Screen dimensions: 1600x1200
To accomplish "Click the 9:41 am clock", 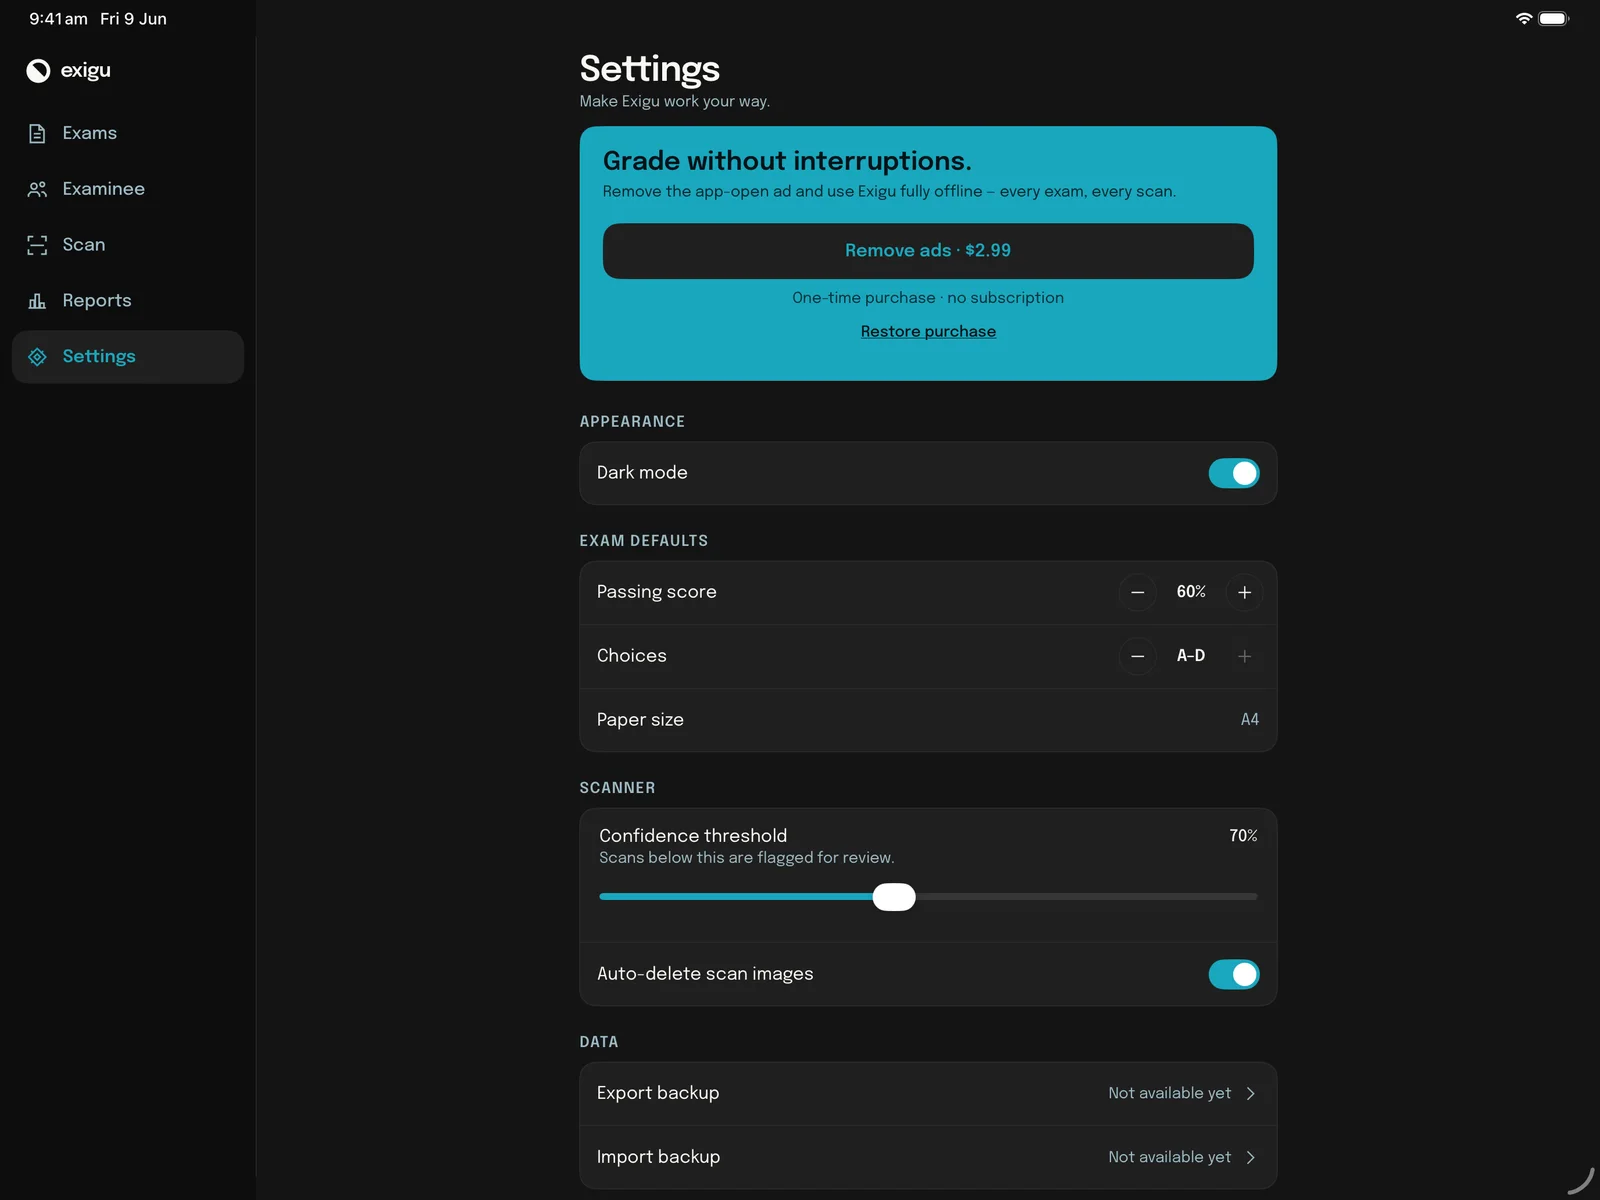I will [58, 19].
